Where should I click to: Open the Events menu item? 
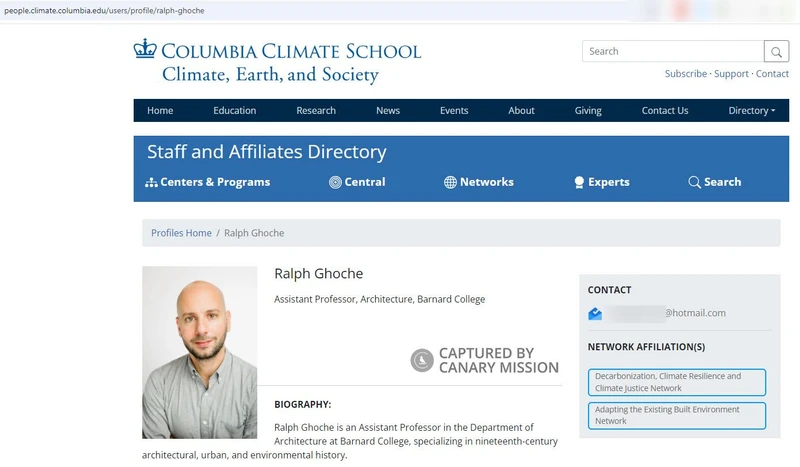pyautogui.click(x=454, y=111)
